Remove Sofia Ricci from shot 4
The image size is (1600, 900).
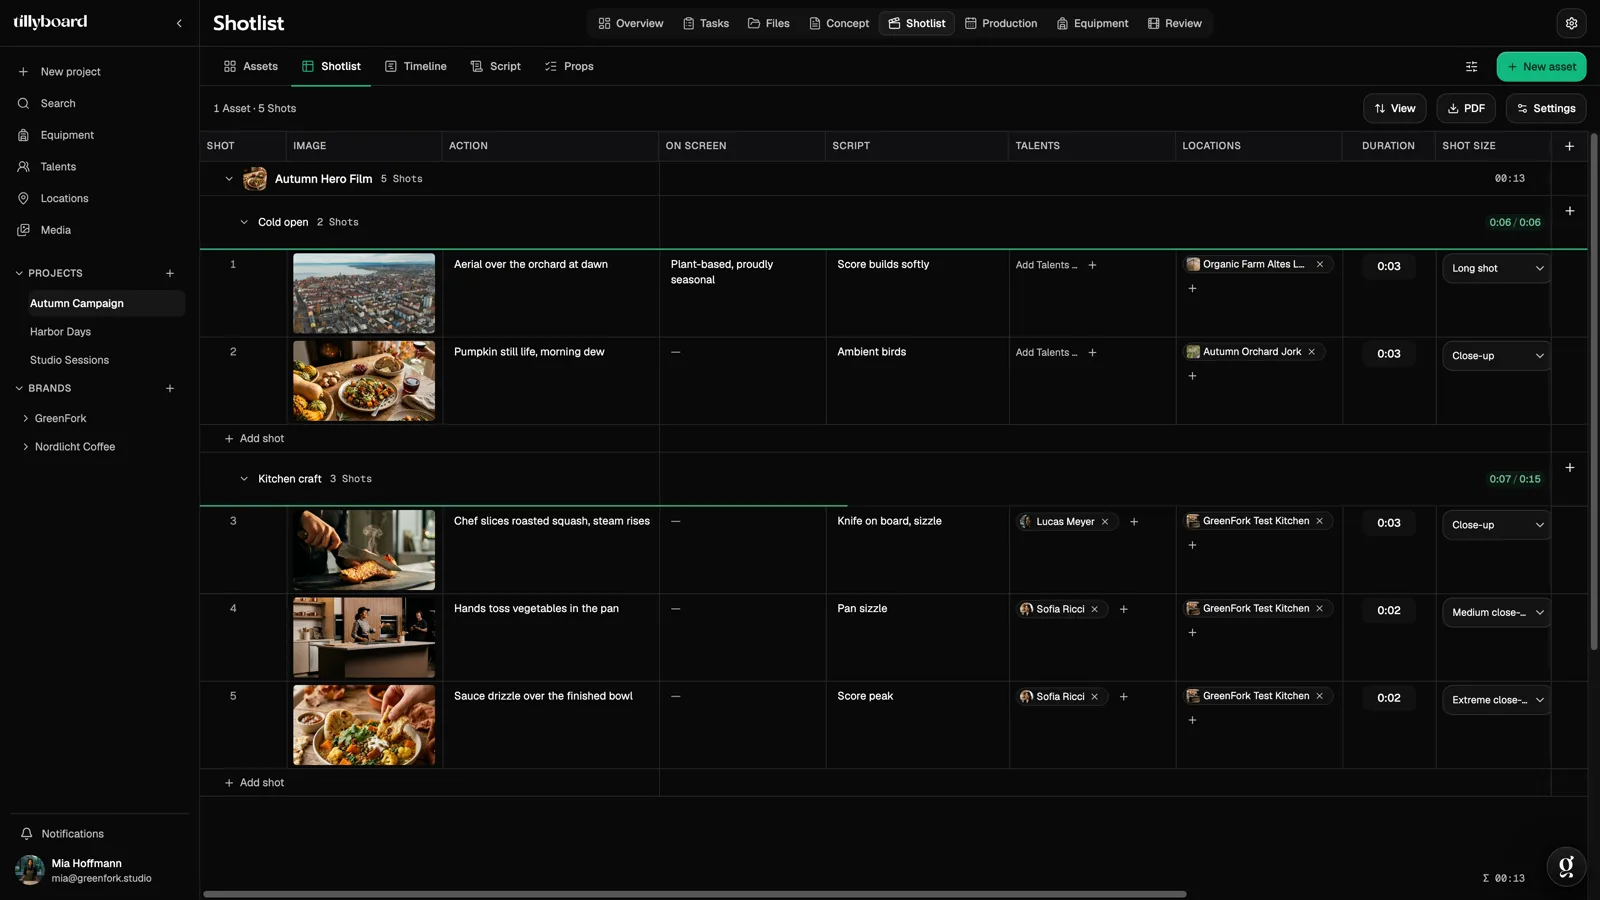(x=1094, y=609)
